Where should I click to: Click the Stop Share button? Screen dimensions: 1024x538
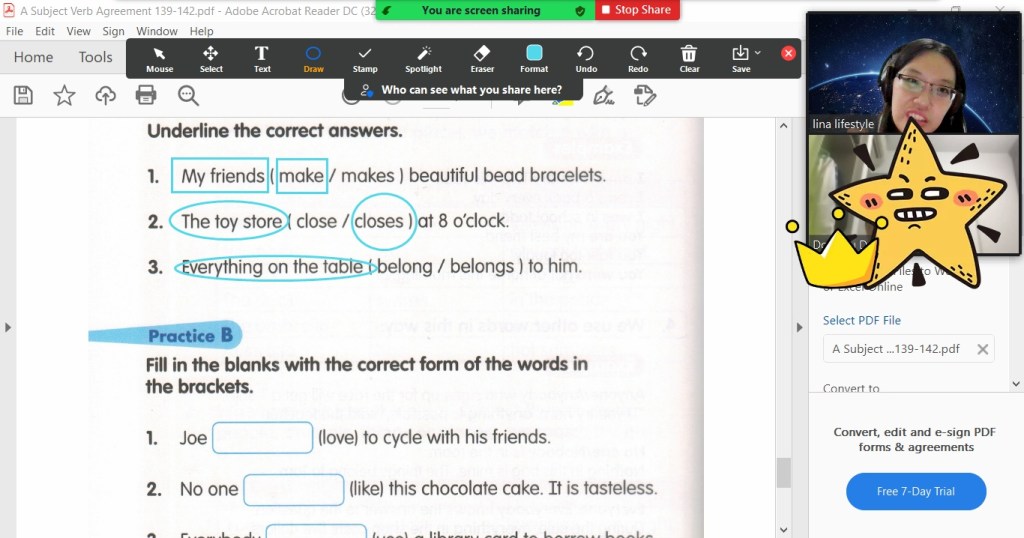pyautogui.click(x=636, y=10)
